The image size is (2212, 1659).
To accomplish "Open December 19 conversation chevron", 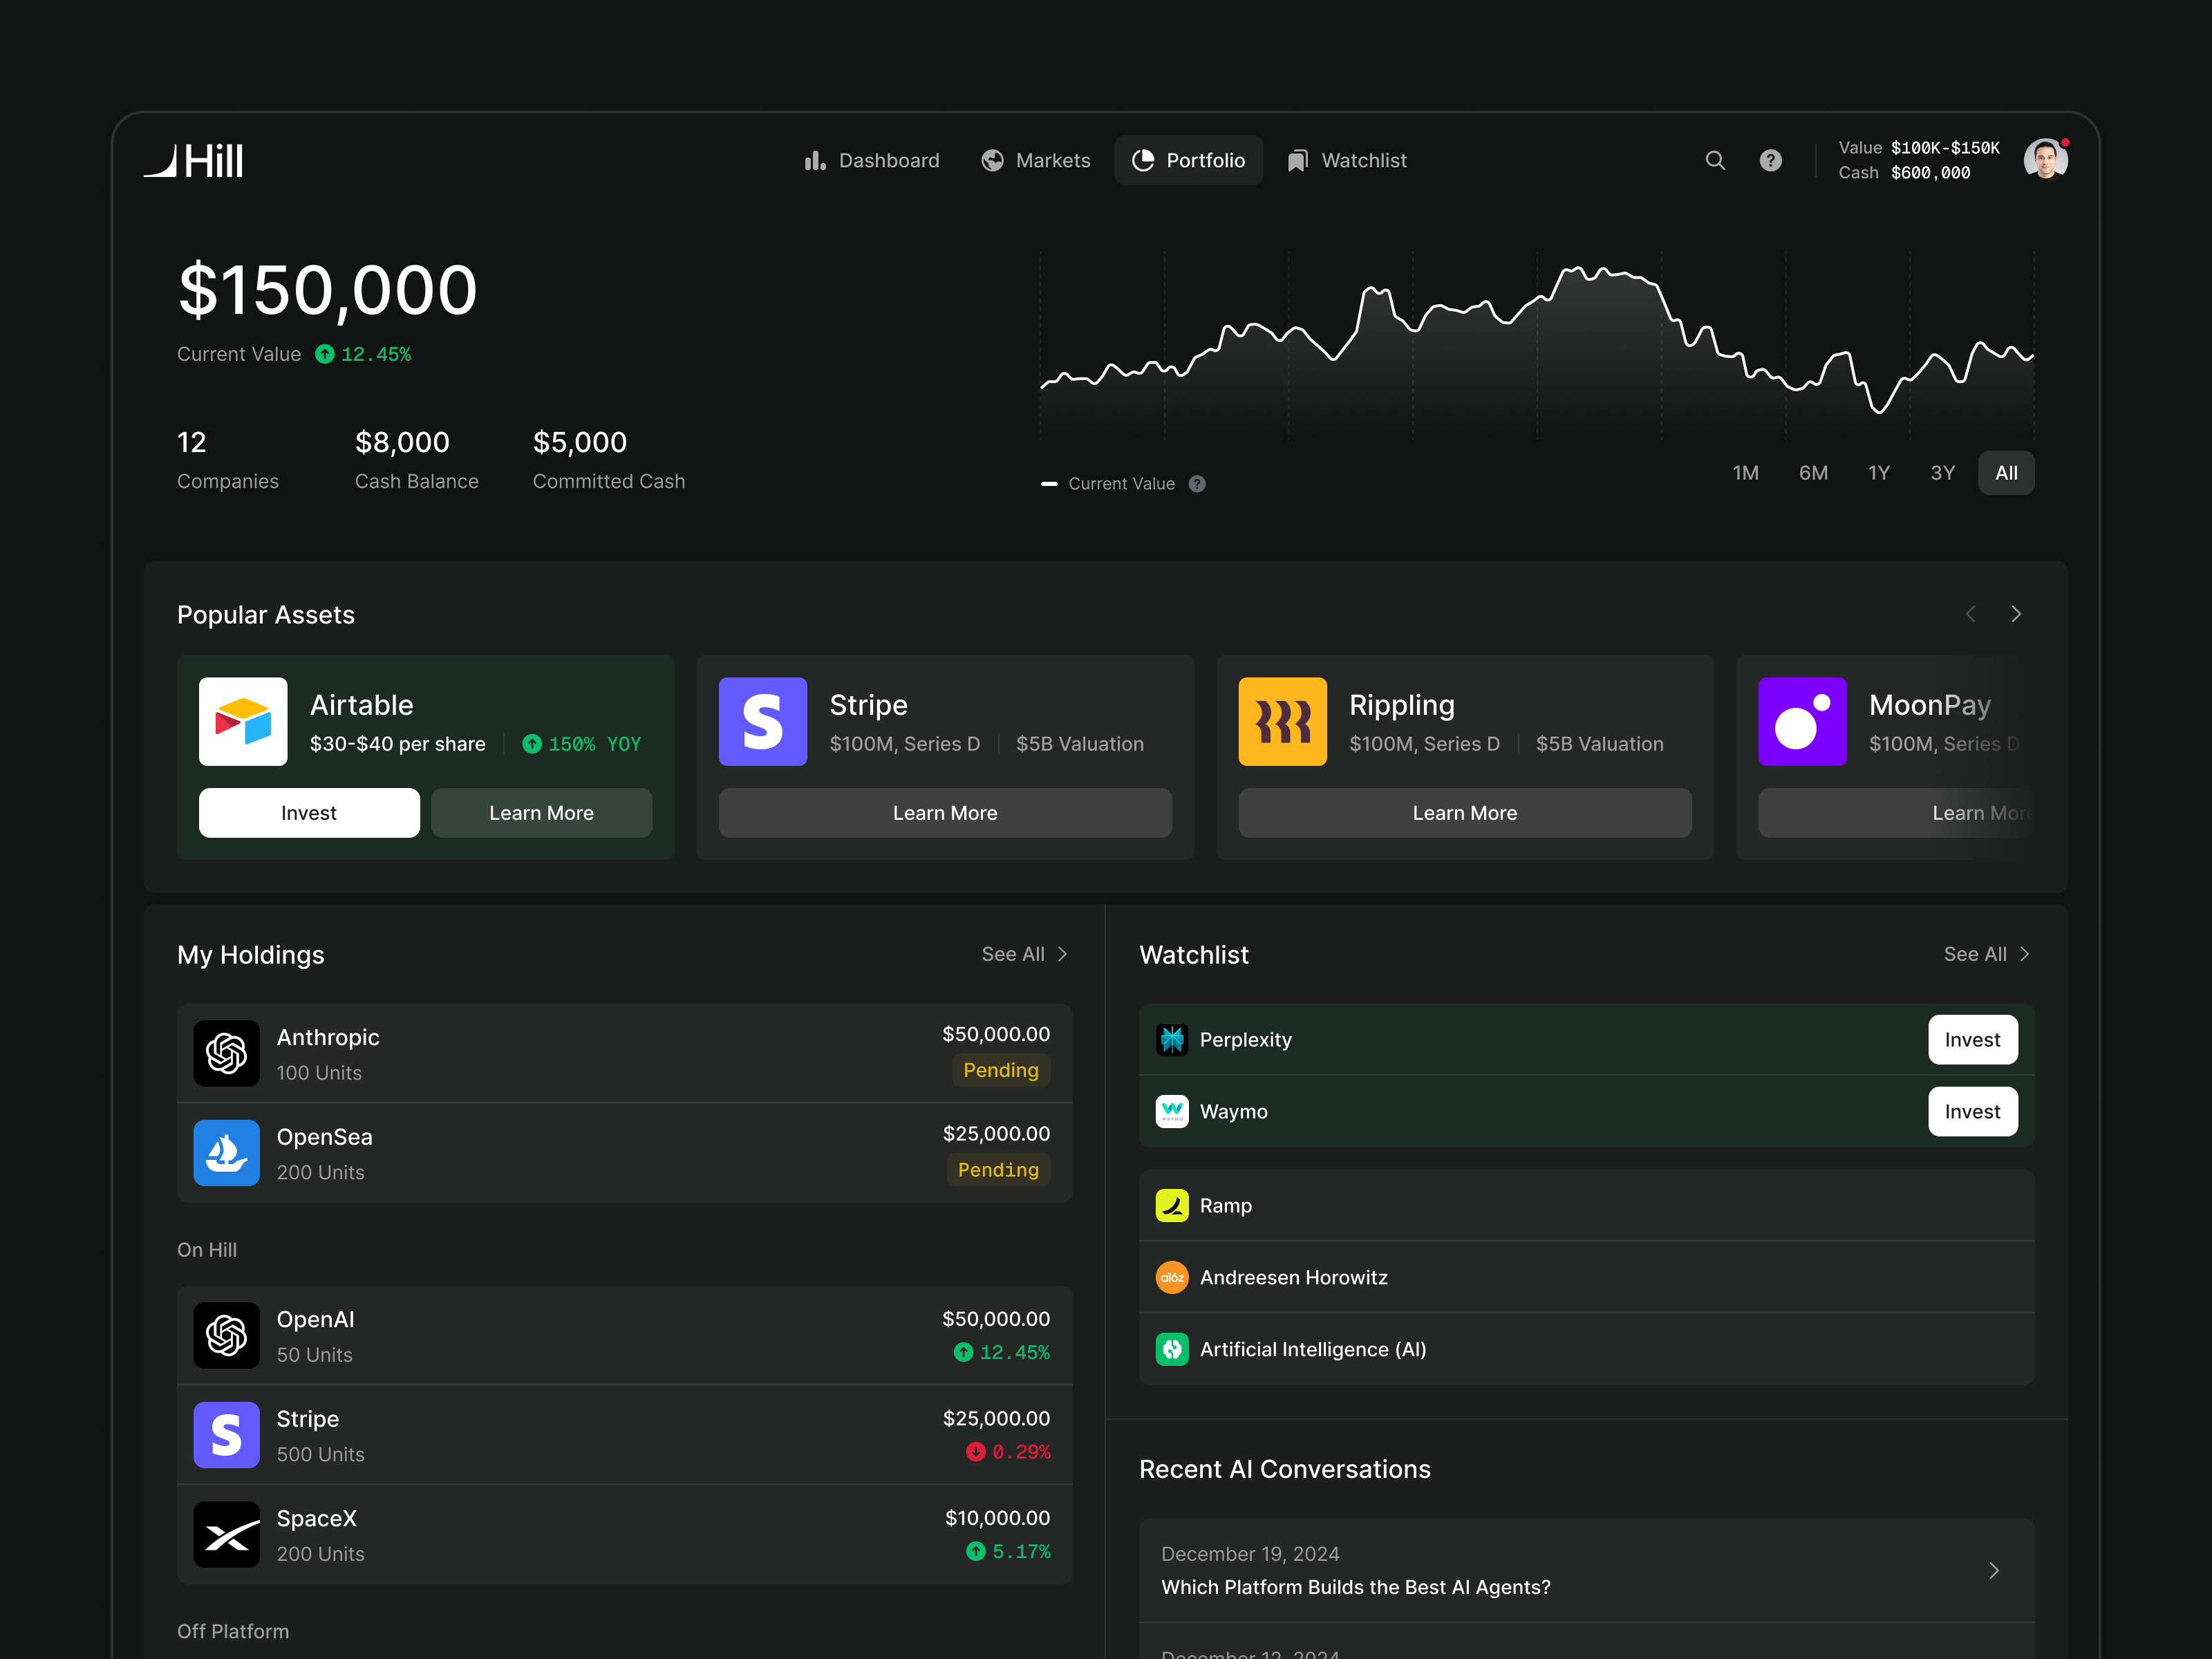I will [1993, 1570].
